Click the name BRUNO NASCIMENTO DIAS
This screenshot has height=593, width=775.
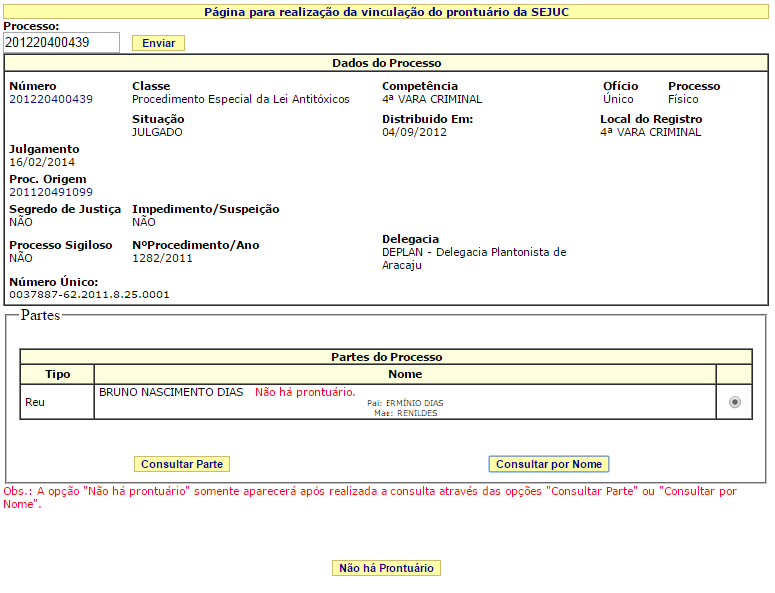point(171,392)
